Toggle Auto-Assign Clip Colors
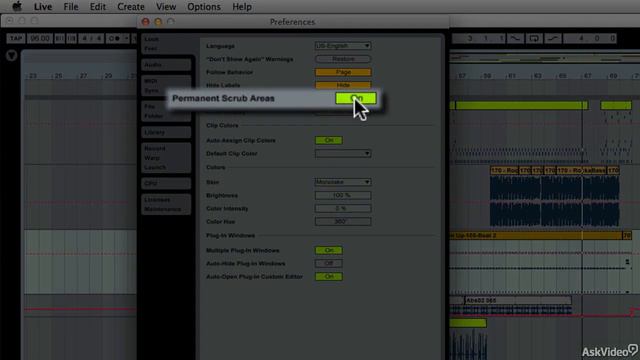The height and width of the screenshot is (360, 640). pyautogui.click(x=329, y=140)
